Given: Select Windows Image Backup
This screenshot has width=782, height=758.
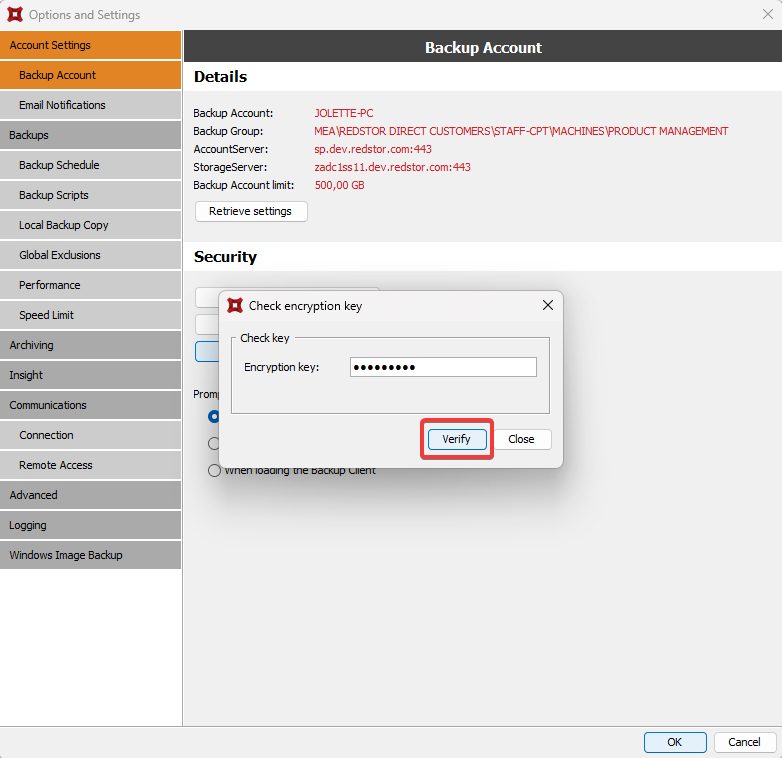Looking at the screenshot, I should click(90, 555).
